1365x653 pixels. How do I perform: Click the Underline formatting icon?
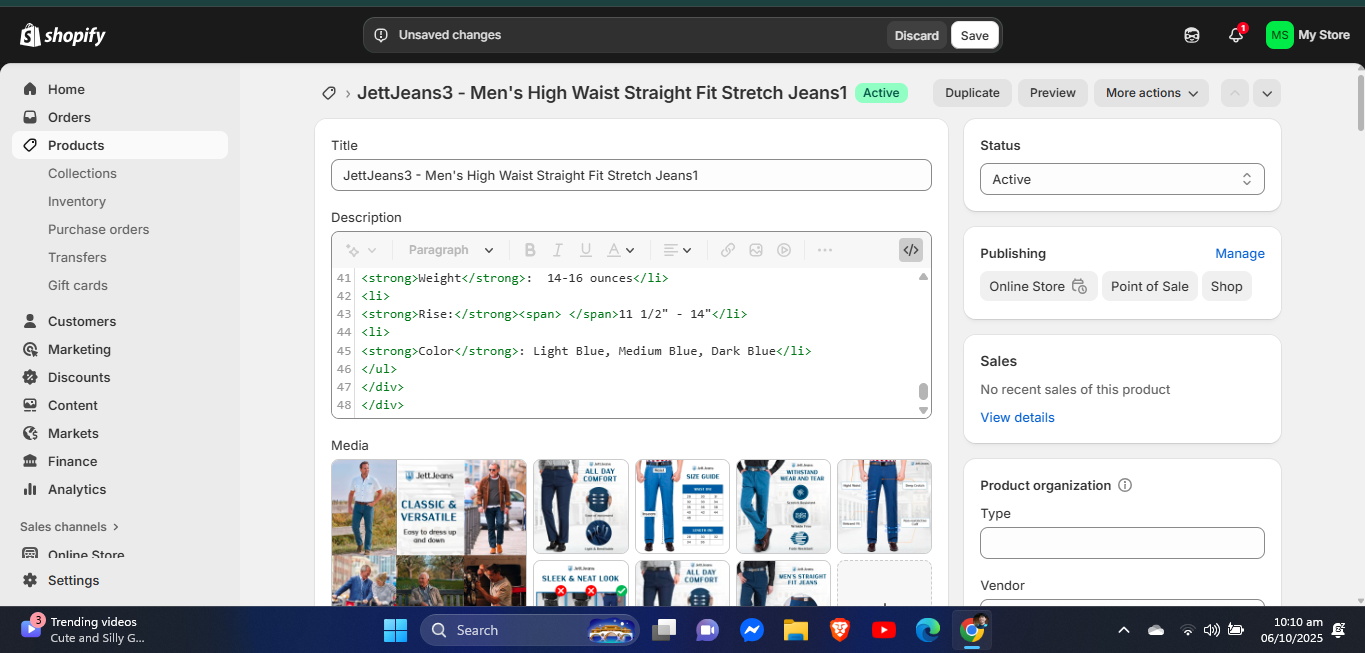click(586, 250)
